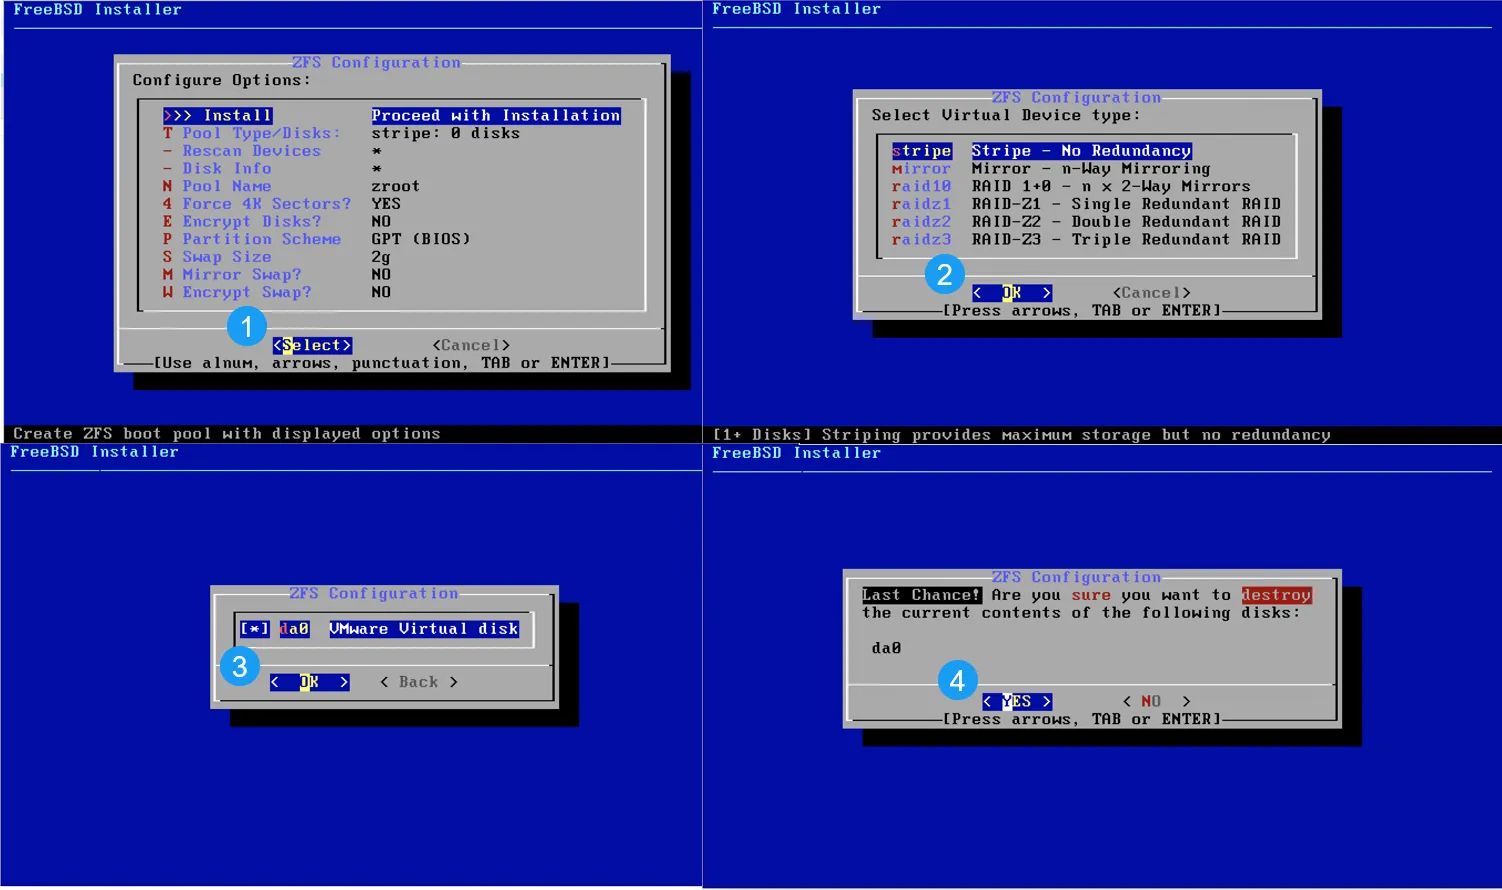The width and height of the screenshot is (1502, 890).
Task: Click '2g' swap size value
Action: [381, 257]
